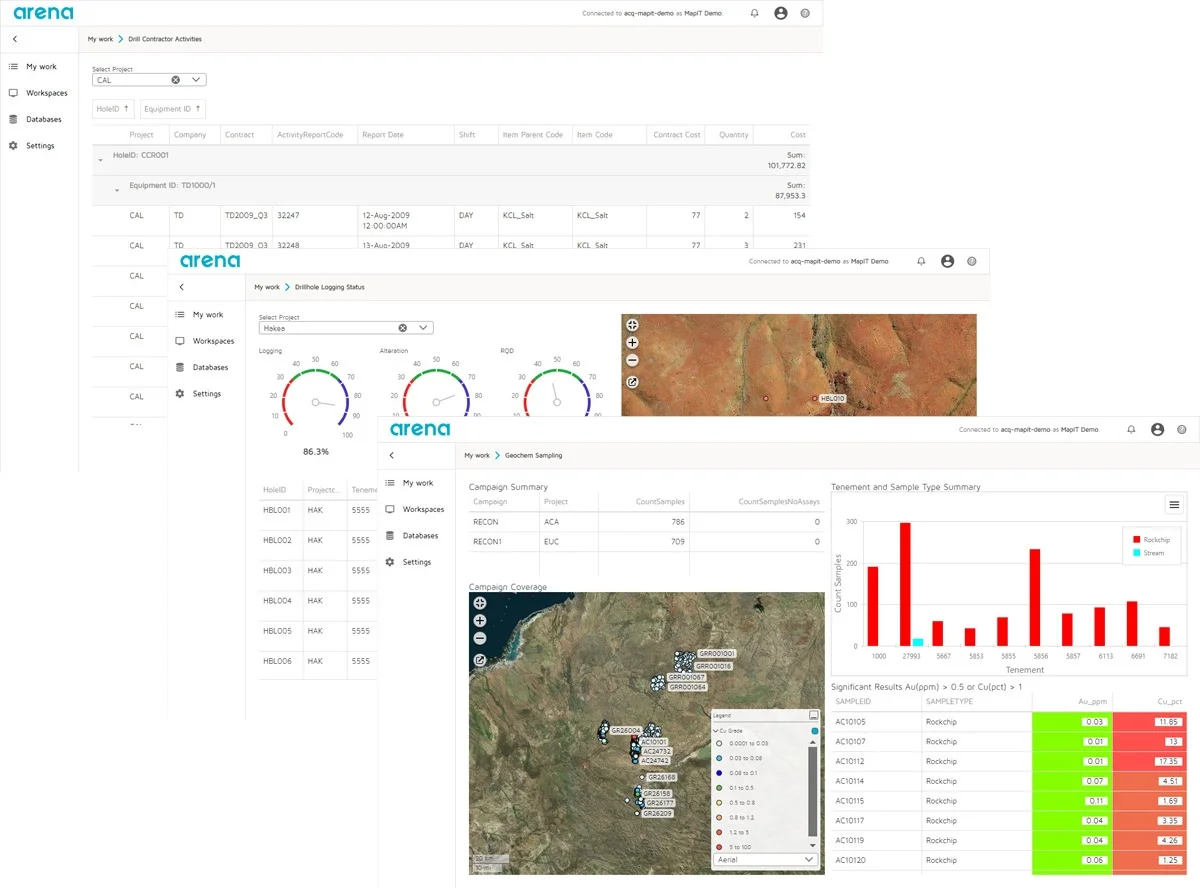The width and height of the screenshot is (1200, 888).
Task: Export the Campaign Coverage map
Action: coord(480,660)
